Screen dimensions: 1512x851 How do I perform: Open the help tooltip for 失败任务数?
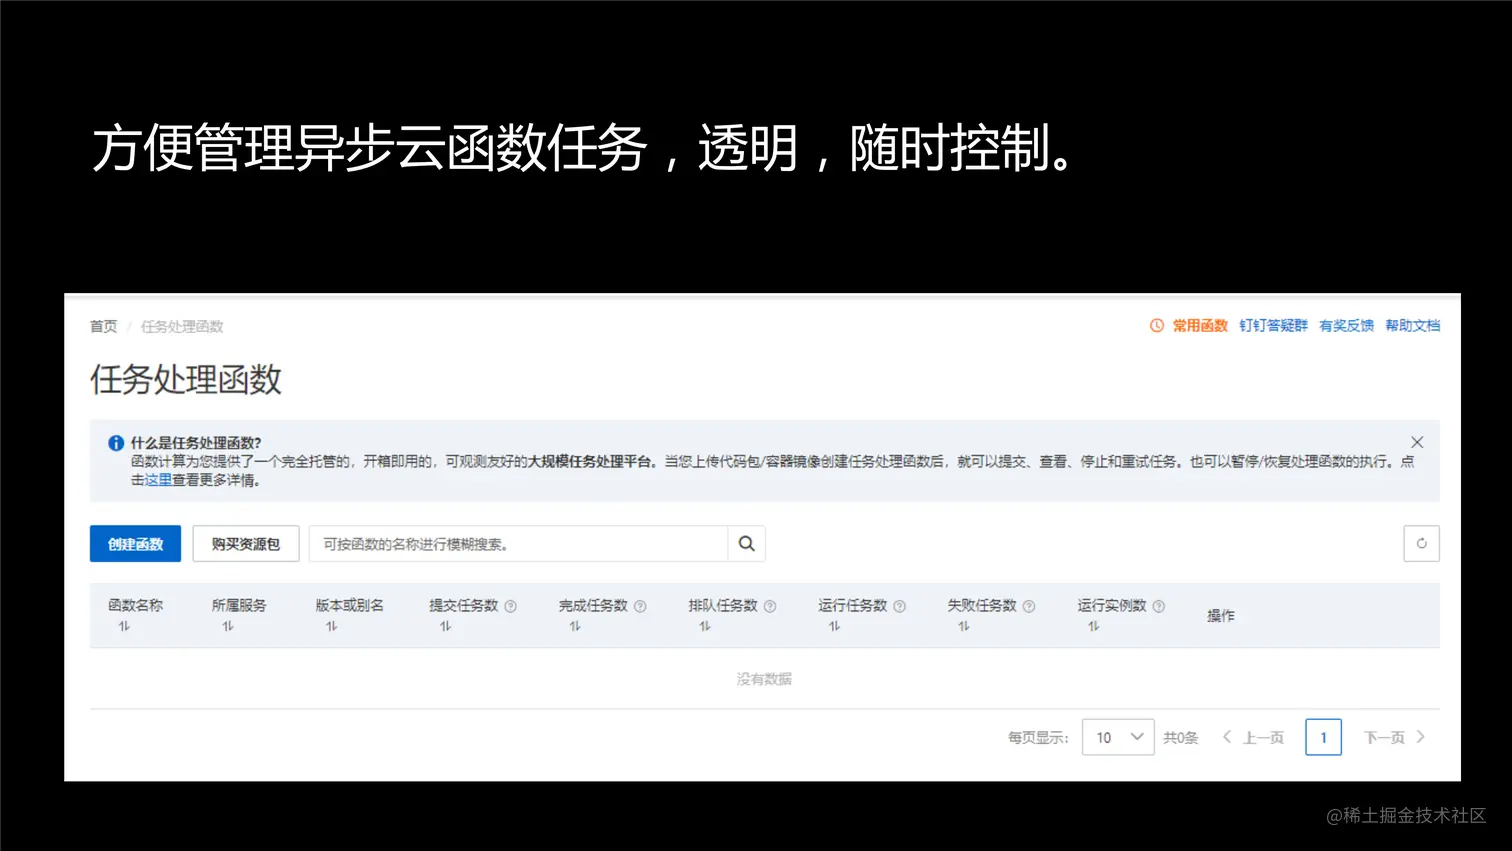[x=1031, y=605]
